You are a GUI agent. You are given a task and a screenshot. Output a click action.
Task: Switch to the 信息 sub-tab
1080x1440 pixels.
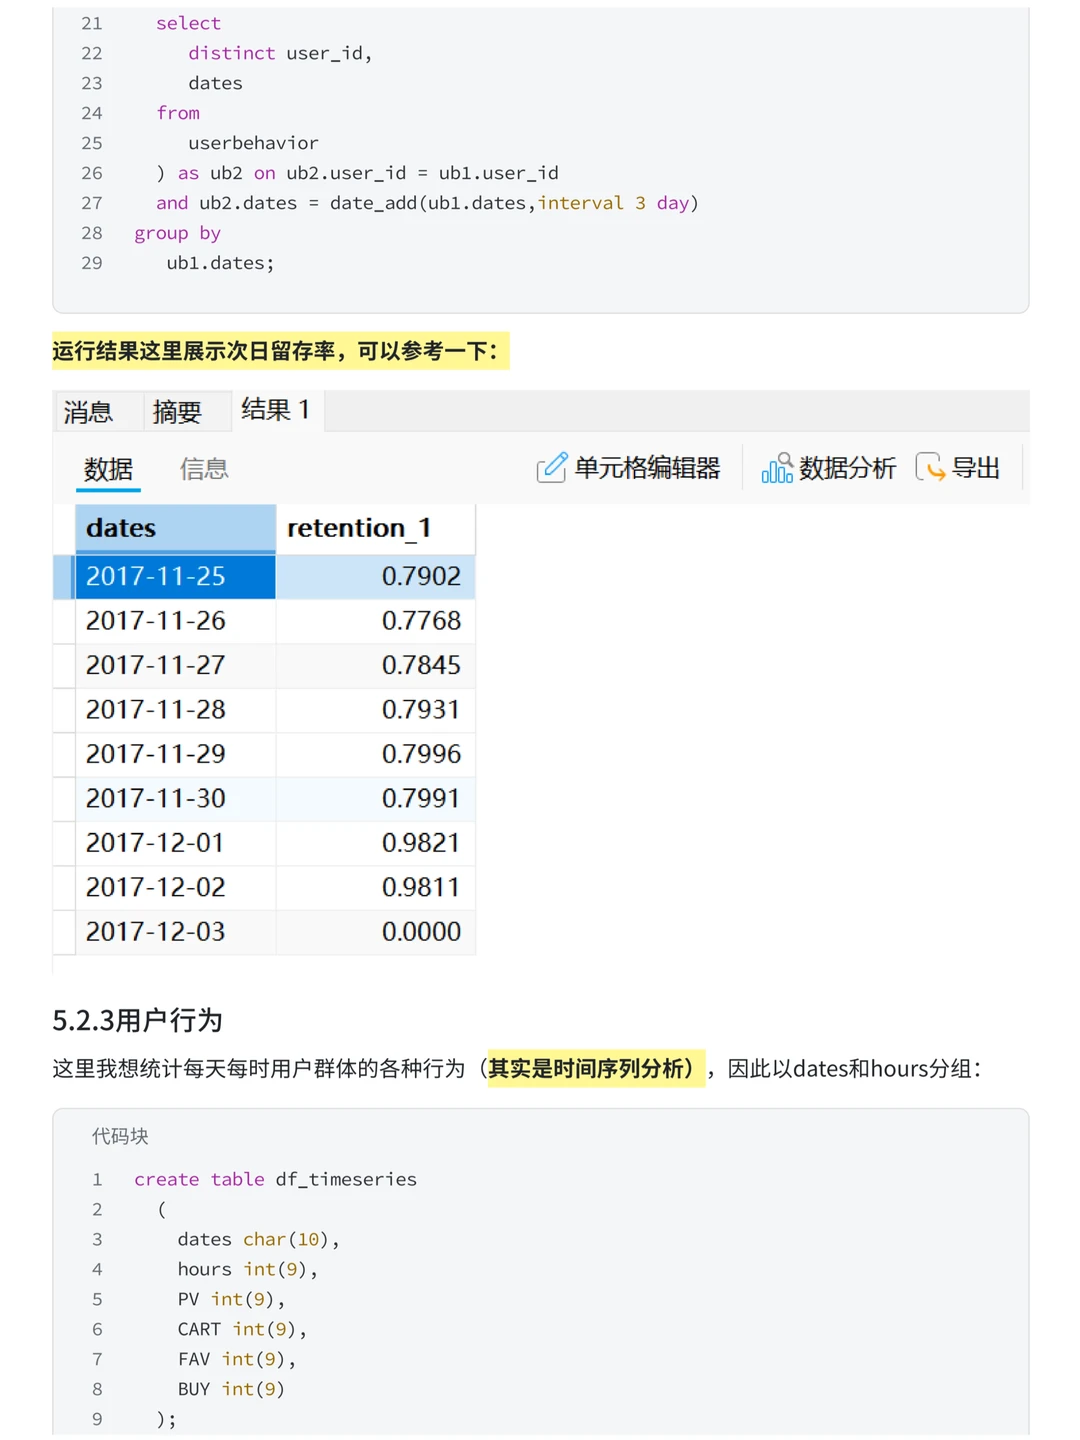coord(204,469)
